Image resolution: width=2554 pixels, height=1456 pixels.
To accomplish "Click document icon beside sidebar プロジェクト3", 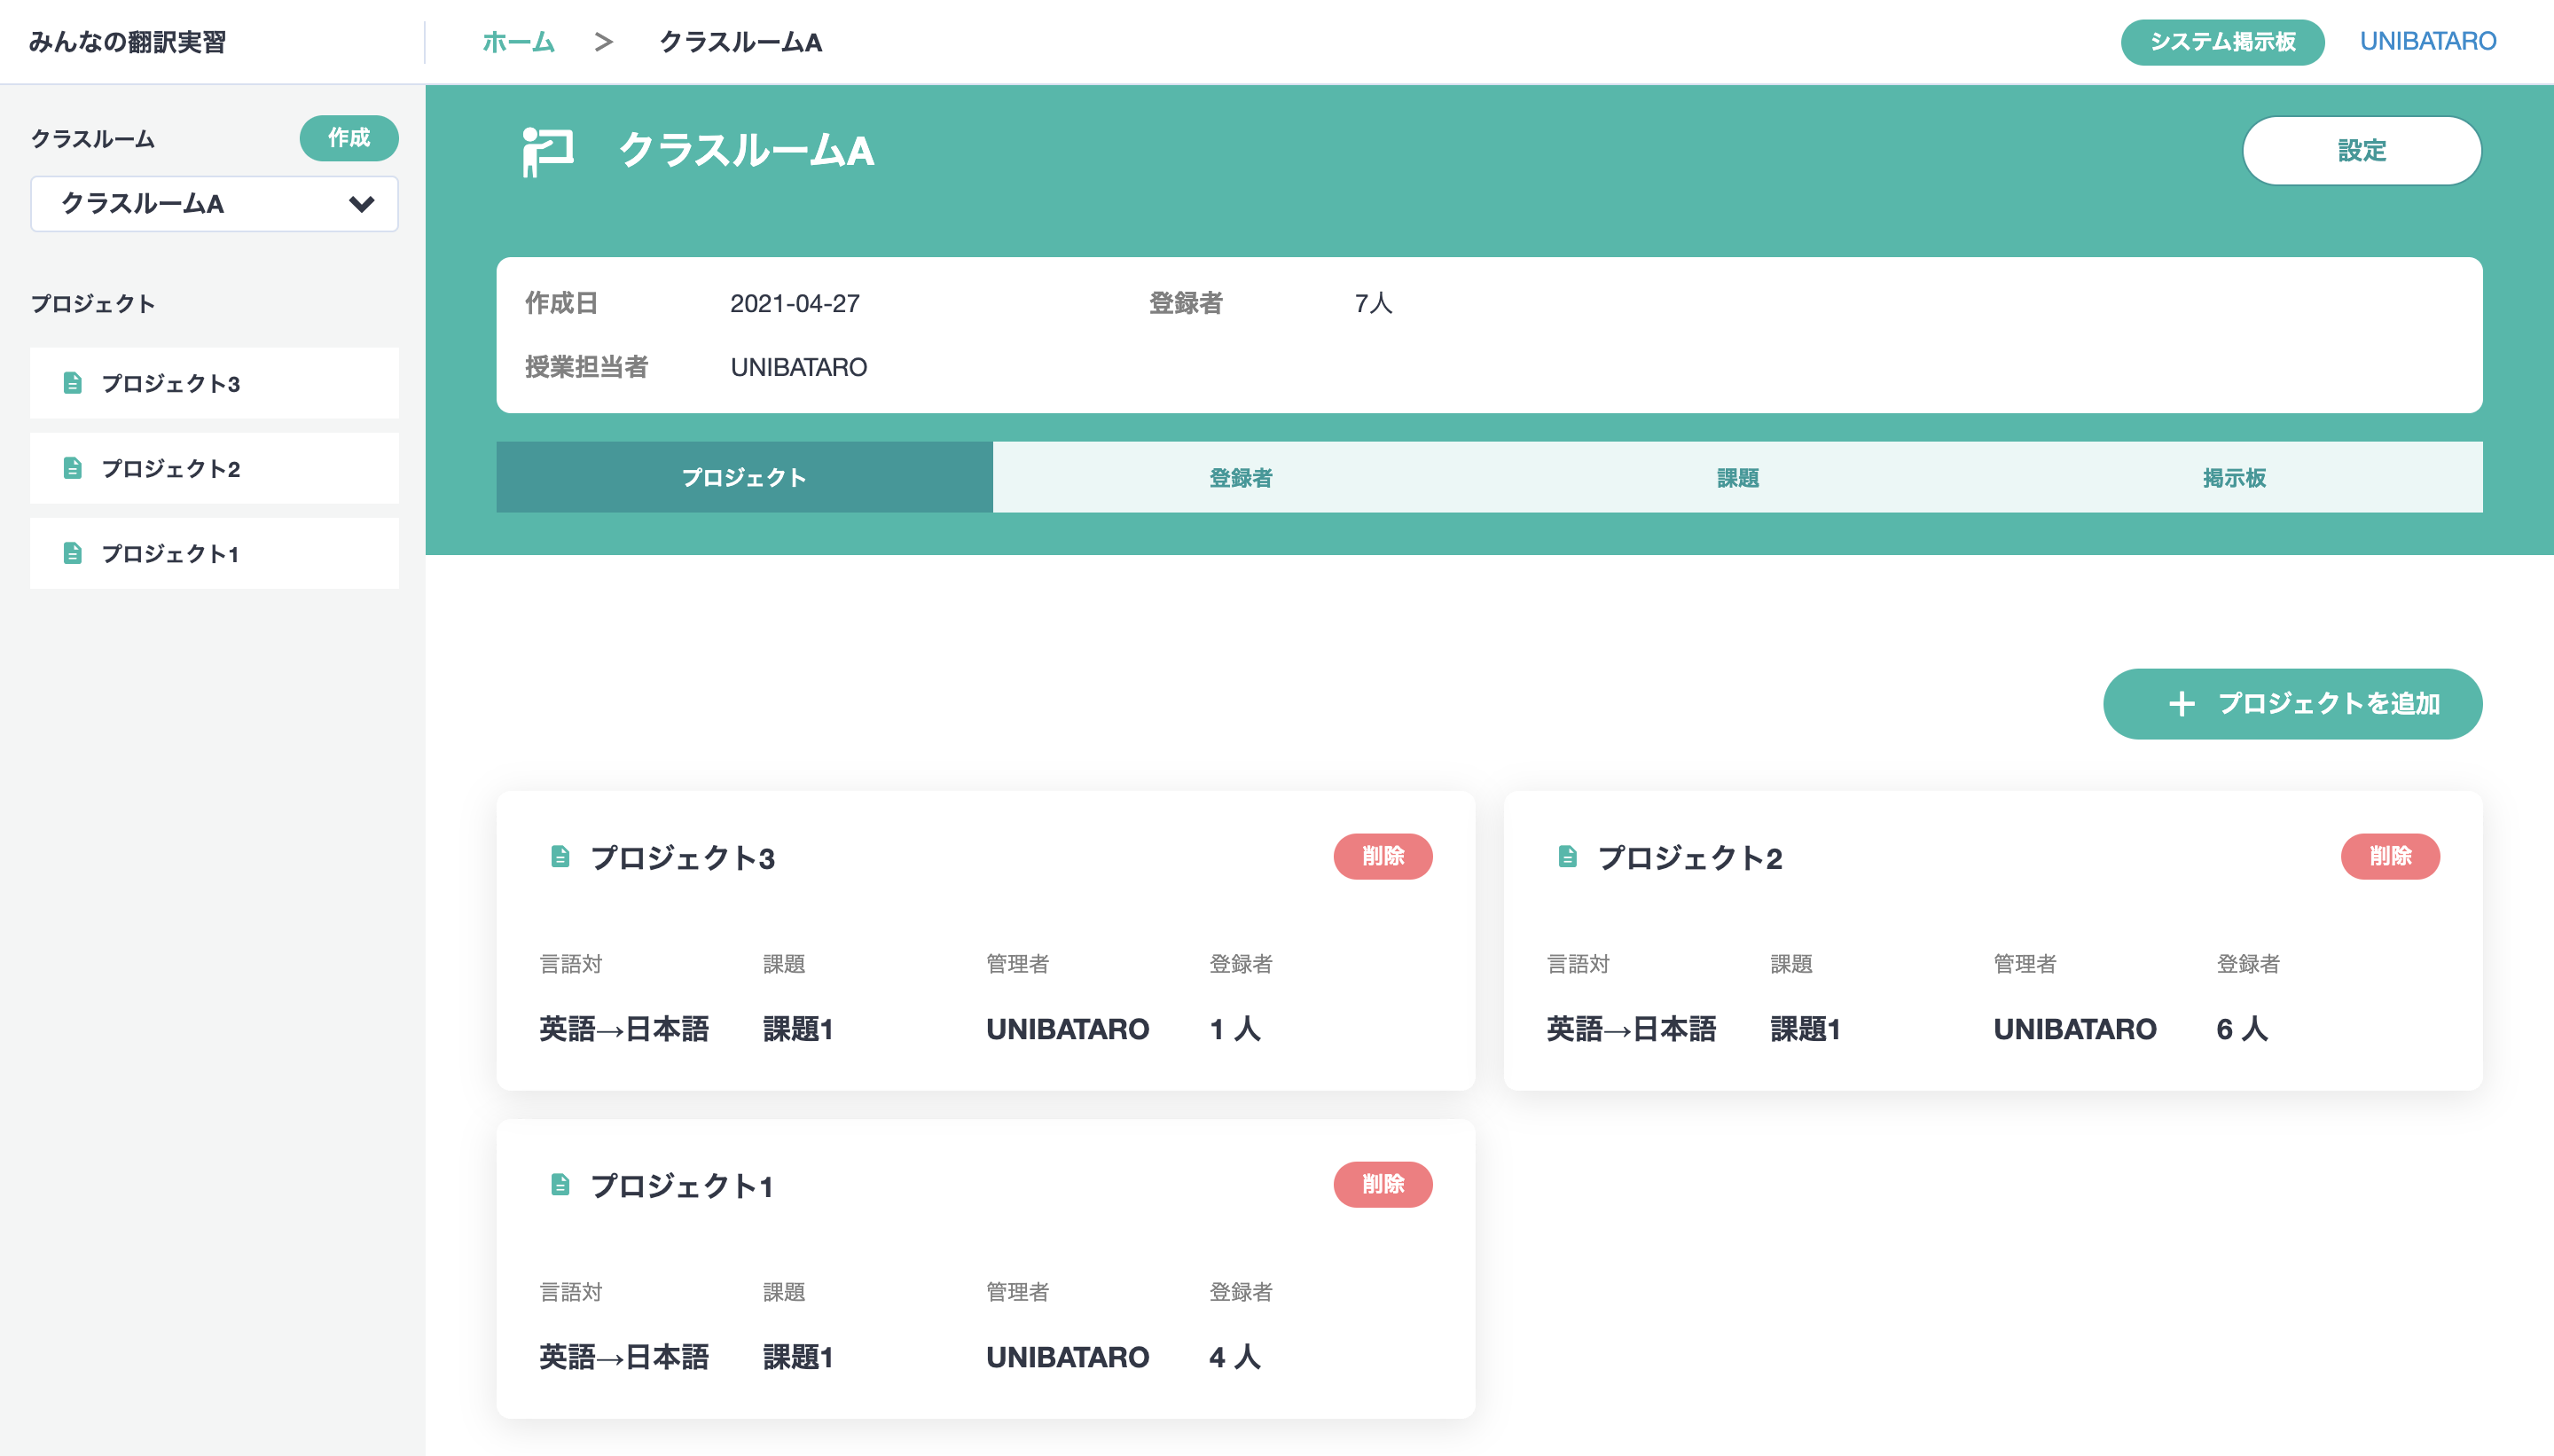I will (x=72, y=383).
